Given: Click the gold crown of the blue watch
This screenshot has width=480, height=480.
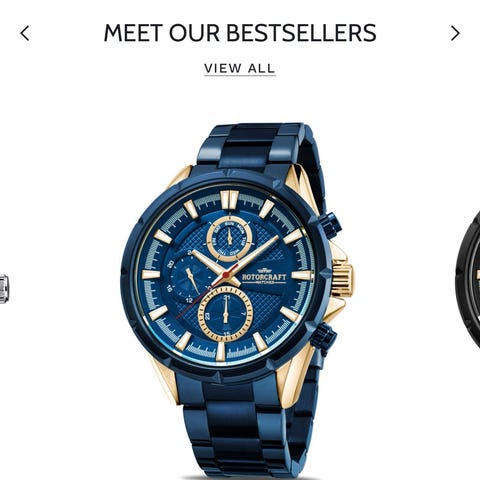Looking at the screenshot, I should tap(342, 278).
